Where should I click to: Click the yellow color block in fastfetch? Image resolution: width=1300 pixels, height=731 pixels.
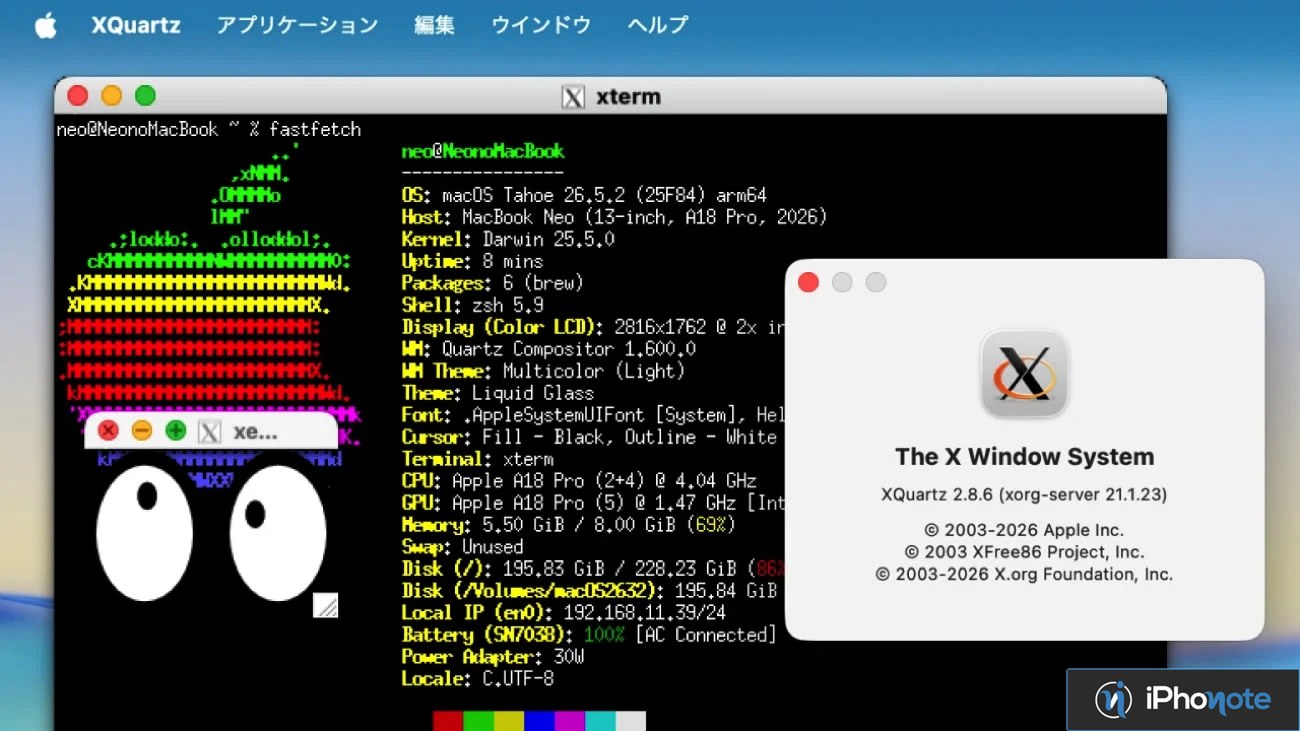pos(509,721)
